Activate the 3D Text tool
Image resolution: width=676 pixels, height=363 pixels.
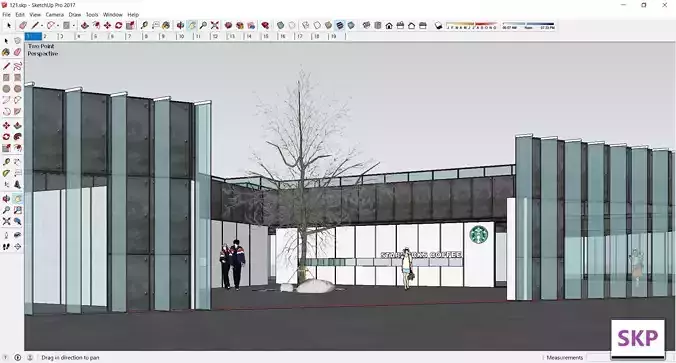pyautogui.click(x=17, y=185)
